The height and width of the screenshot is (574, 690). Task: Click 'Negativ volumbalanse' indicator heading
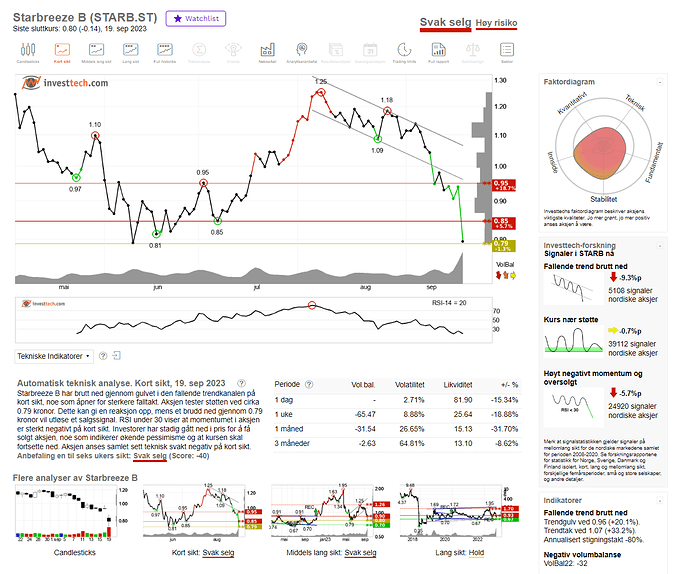pyautogui.click(x=582, y=555)
